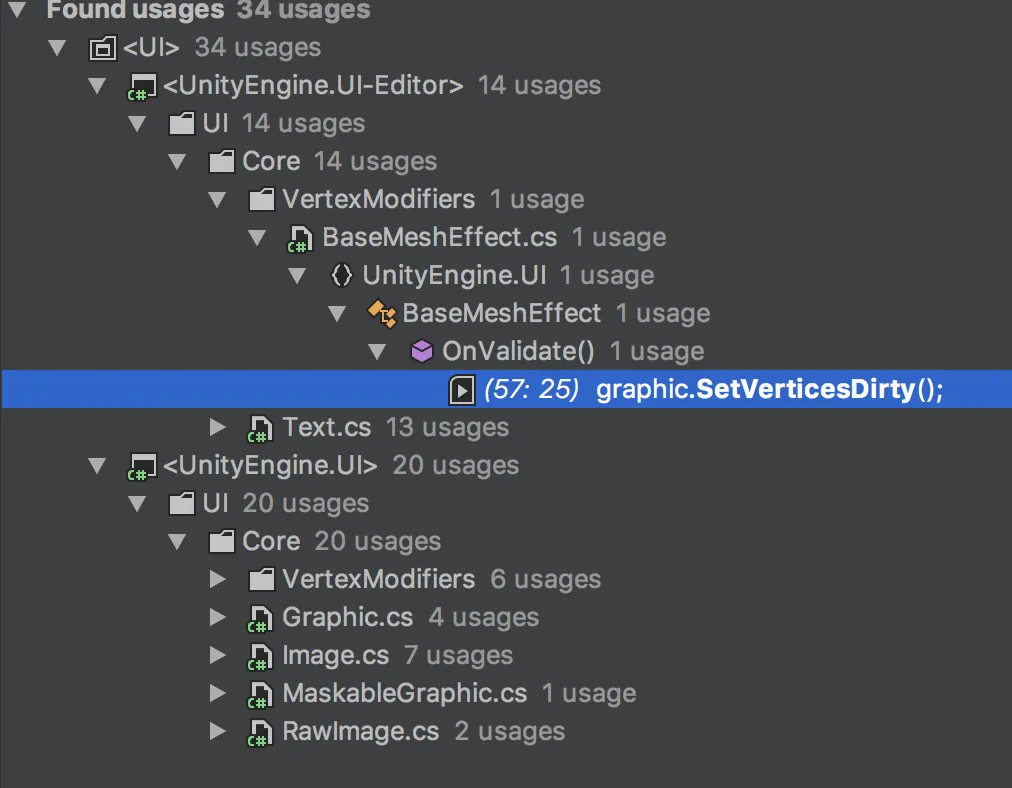
Task: Click the BaseMeshEffect.cs C# file icon
Action: (300, 239)
